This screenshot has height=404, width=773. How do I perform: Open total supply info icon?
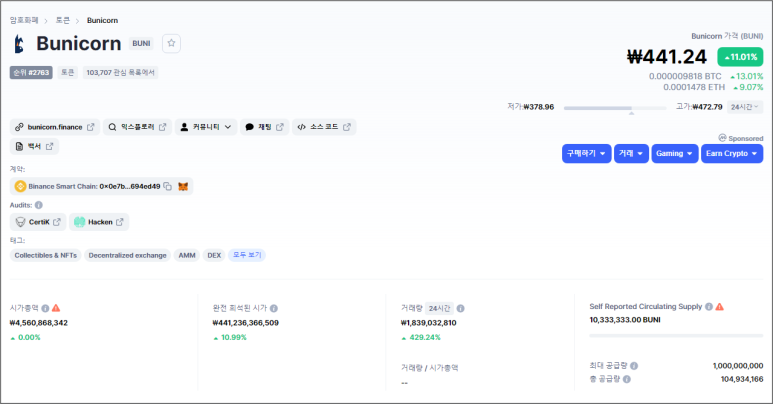tap(627, 379)
